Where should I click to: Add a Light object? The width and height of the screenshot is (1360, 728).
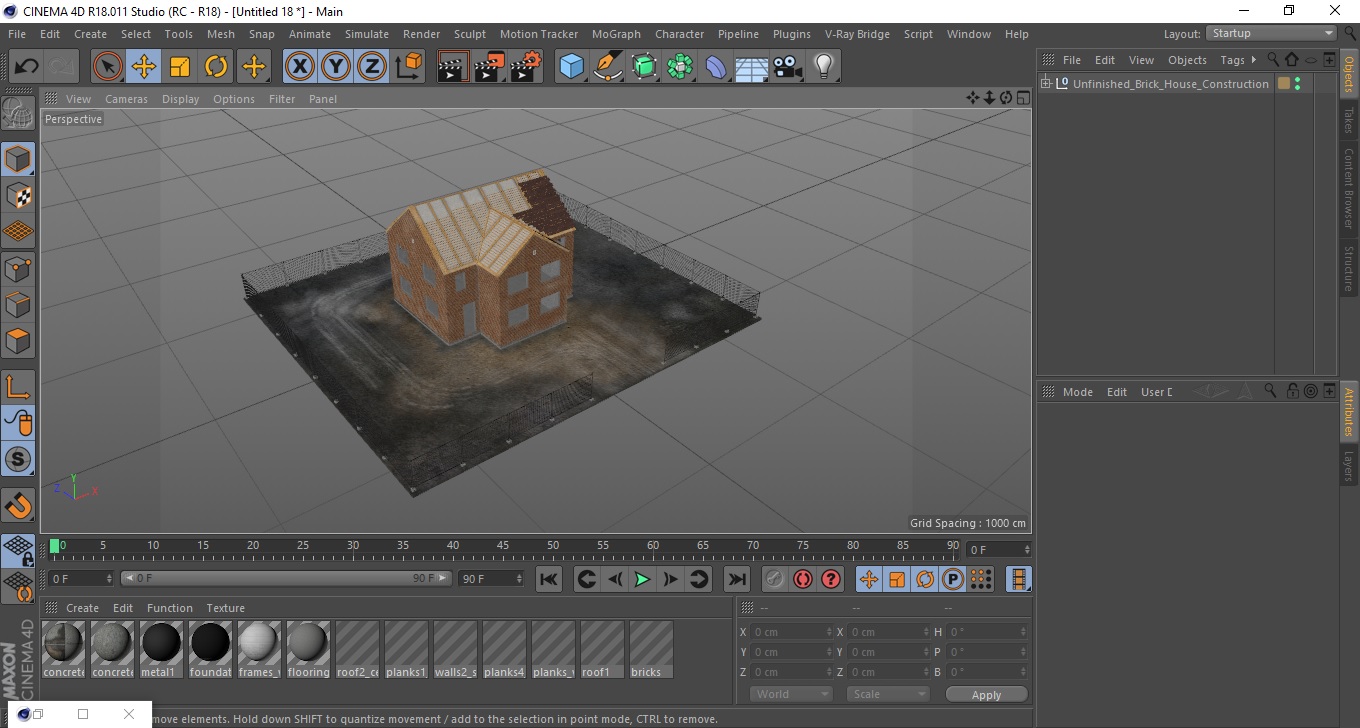tap(823, 67)
